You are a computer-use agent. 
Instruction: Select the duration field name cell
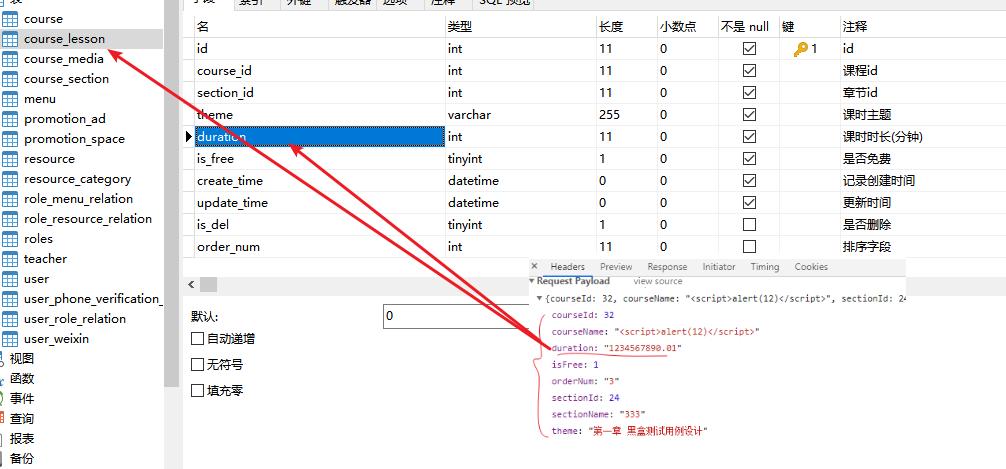[320, 137]
